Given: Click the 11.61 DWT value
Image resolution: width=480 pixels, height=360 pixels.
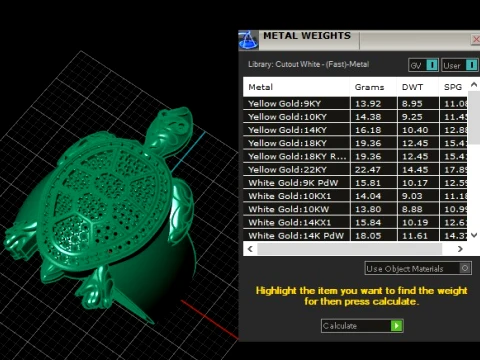Looking at the screenshot, I should 415,236.
